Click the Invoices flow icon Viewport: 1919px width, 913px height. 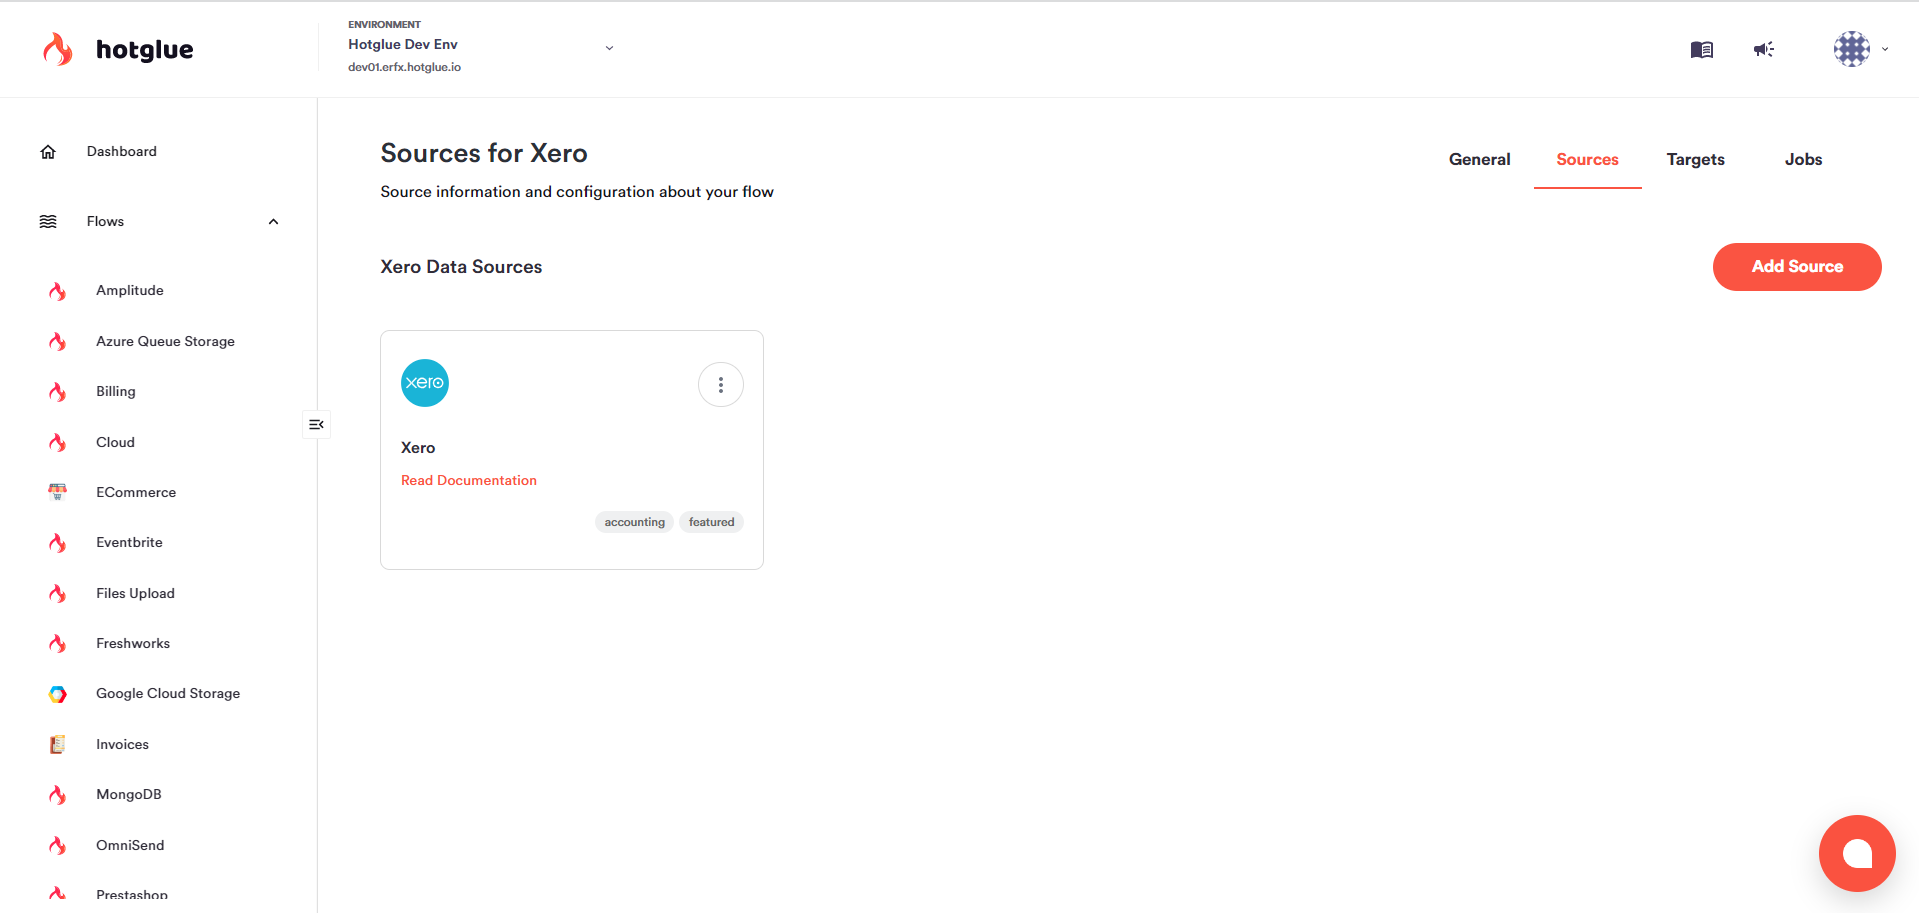pyautogui.click(x=58, y=744)
